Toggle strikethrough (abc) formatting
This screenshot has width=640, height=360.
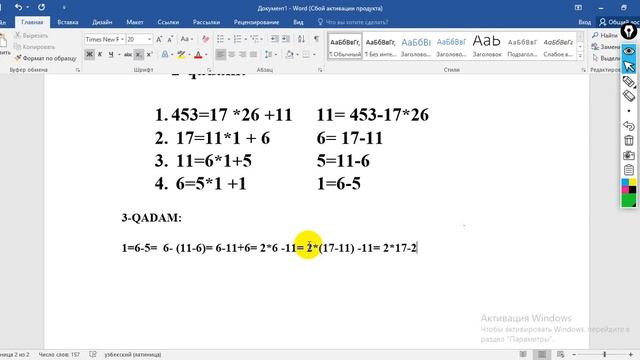[128, 54]
